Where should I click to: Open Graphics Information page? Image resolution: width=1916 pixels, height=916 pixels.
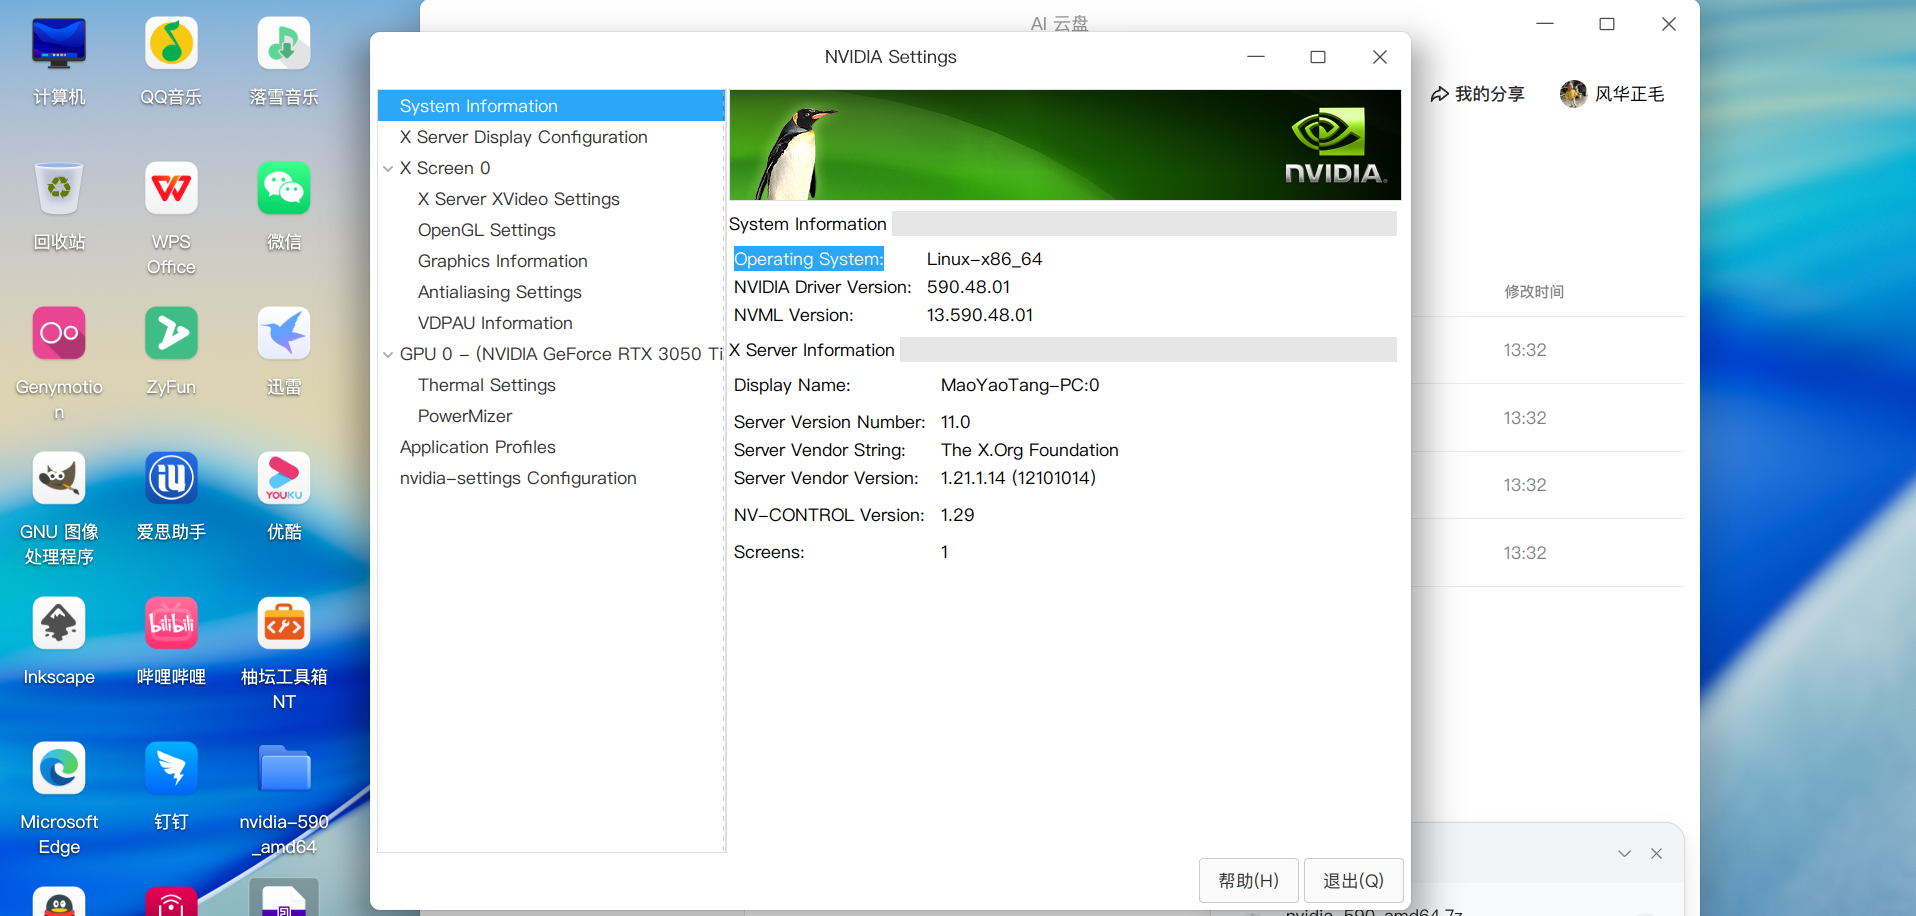[x=502, y=261]
